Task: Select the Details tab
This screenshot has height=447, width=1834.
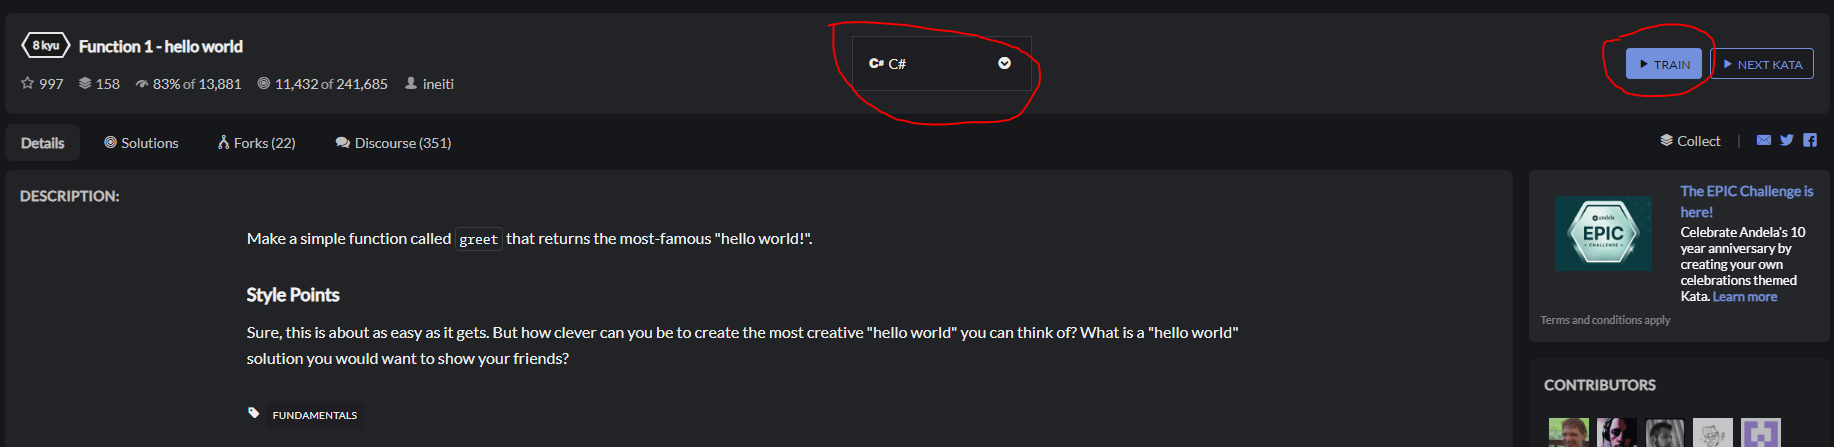Action: [43, 143]
